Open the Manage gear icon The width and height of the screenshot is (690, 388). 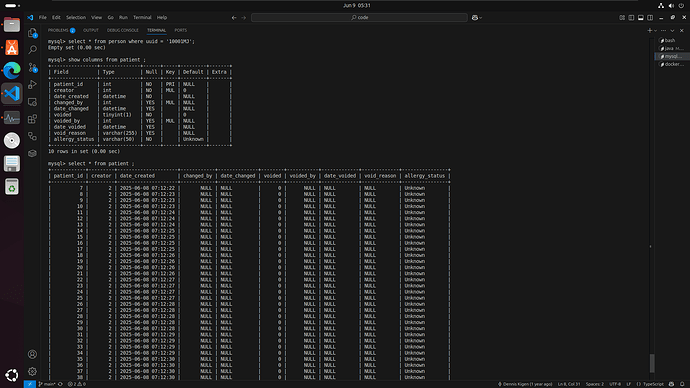(32, 371)
